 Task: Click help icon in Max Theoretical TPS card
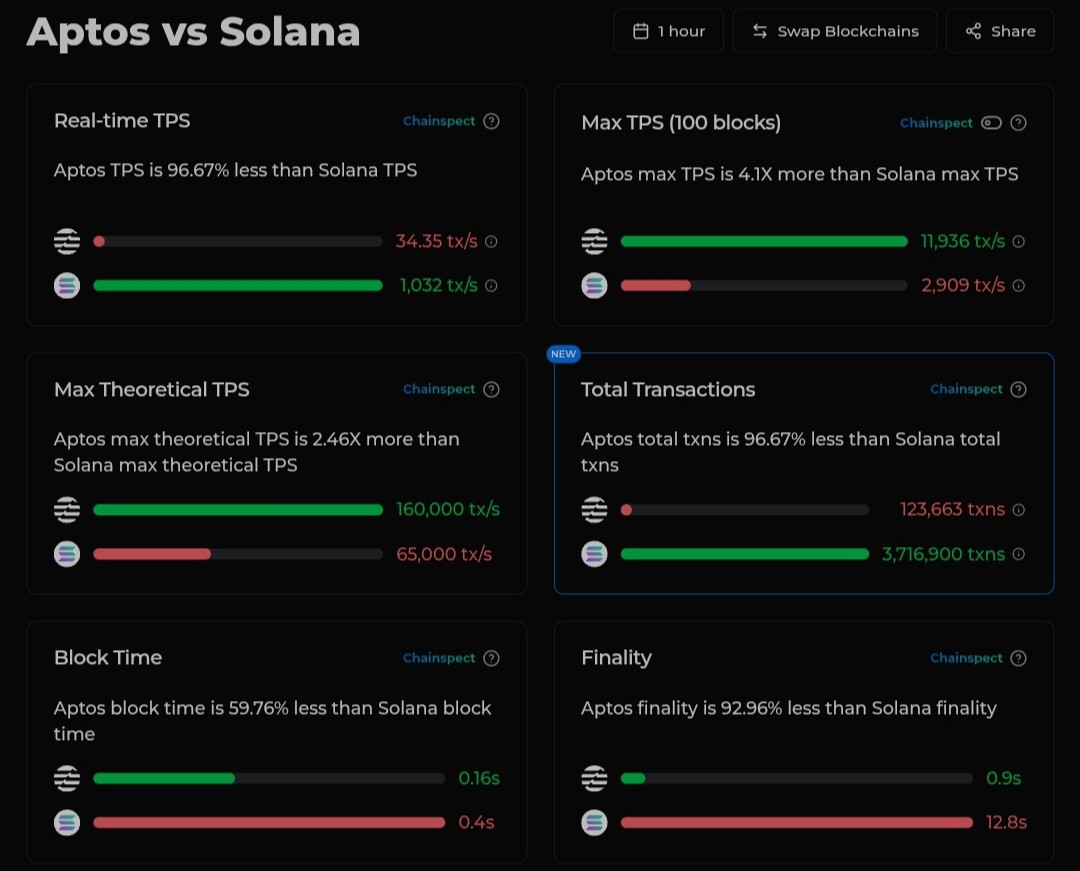pos(491,390)
